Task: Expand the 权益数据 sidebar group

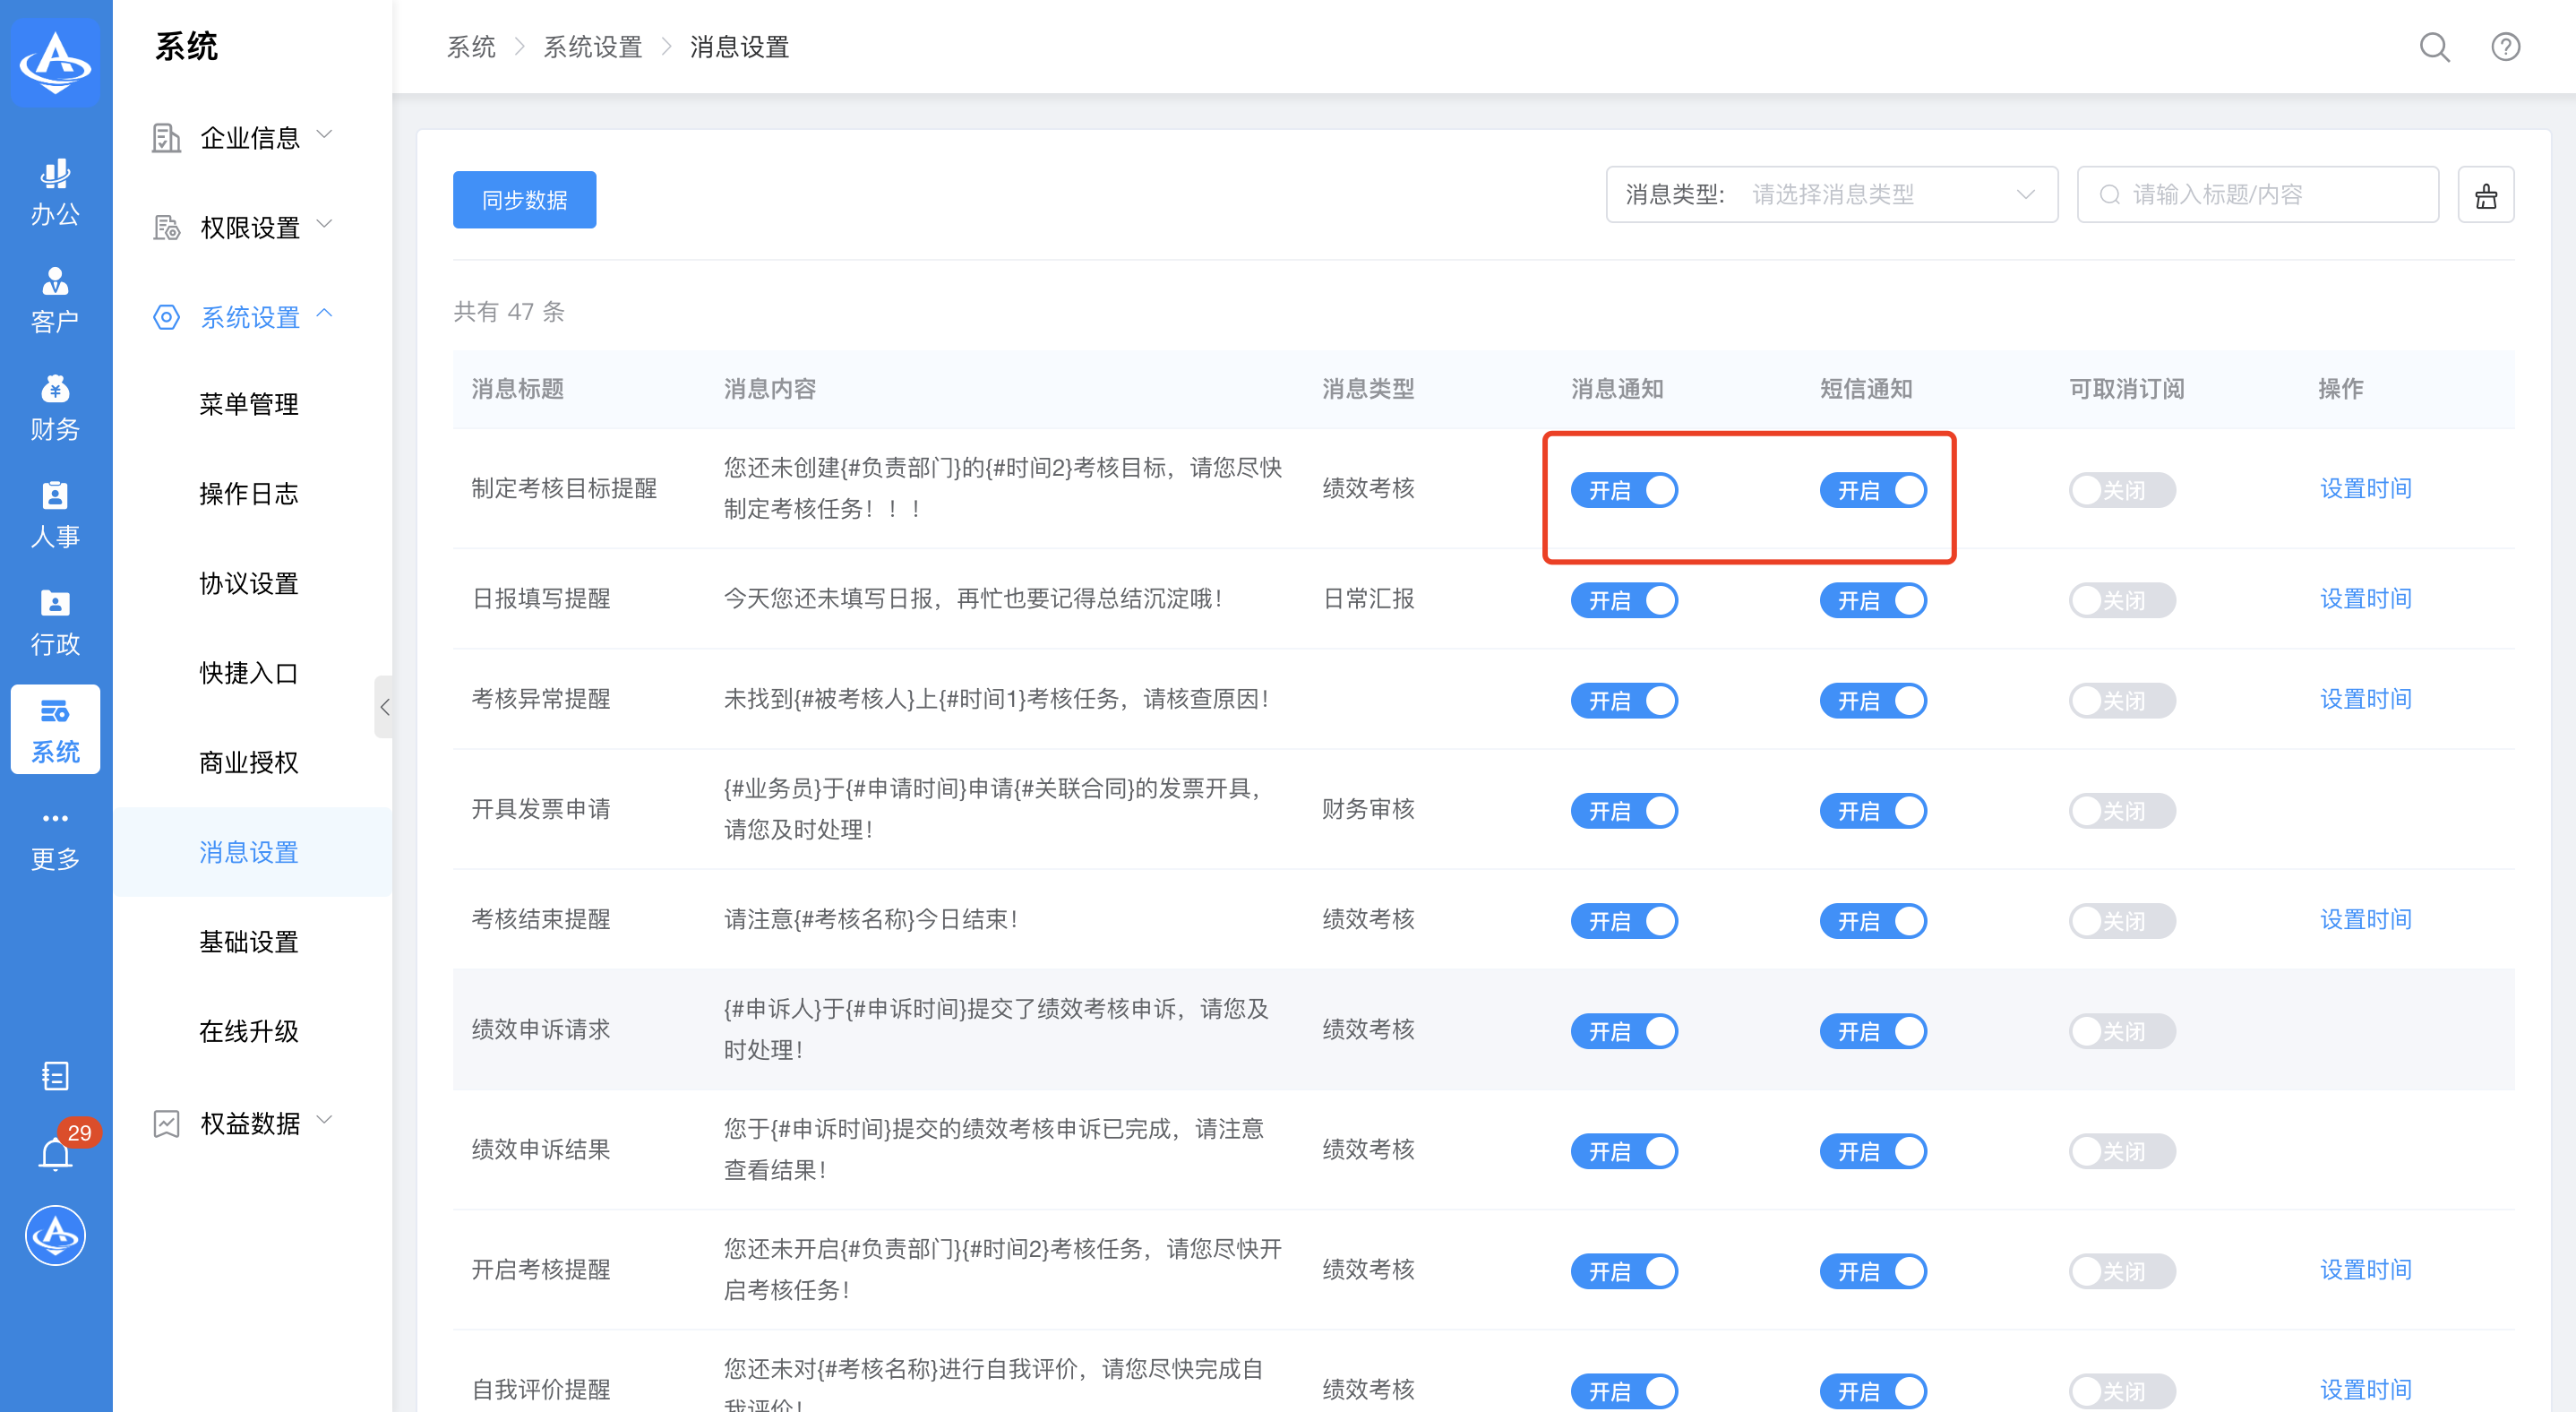Action: coord(250,1123)
